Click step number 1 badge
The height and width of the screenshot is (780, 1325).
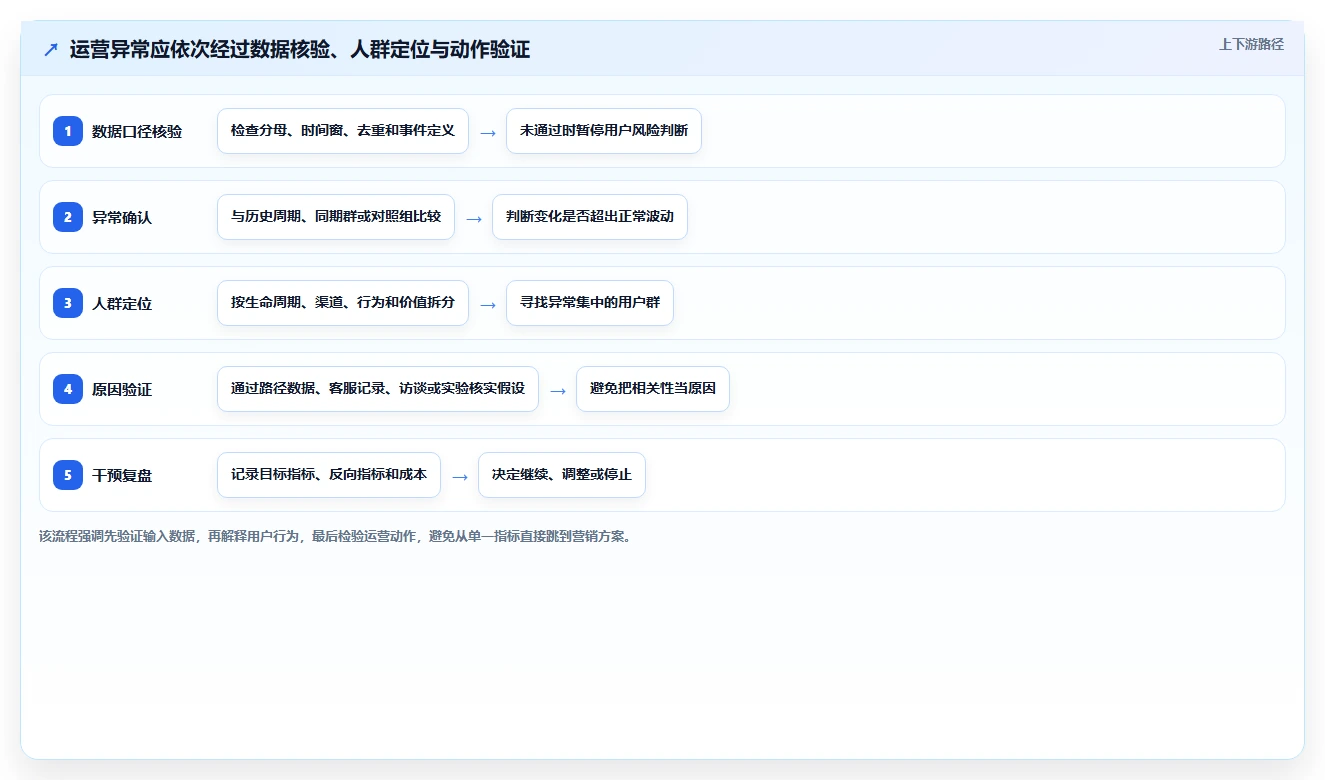click(x=68, y=131)
